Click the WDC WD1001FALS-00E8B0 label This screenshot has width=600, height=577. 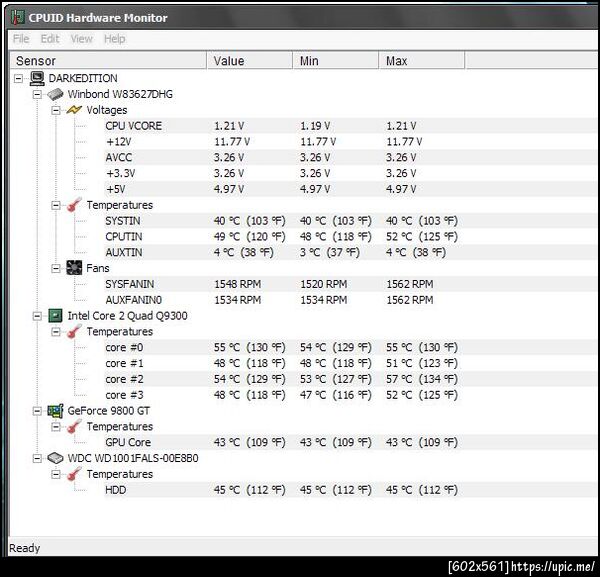[x=133, y=458]
